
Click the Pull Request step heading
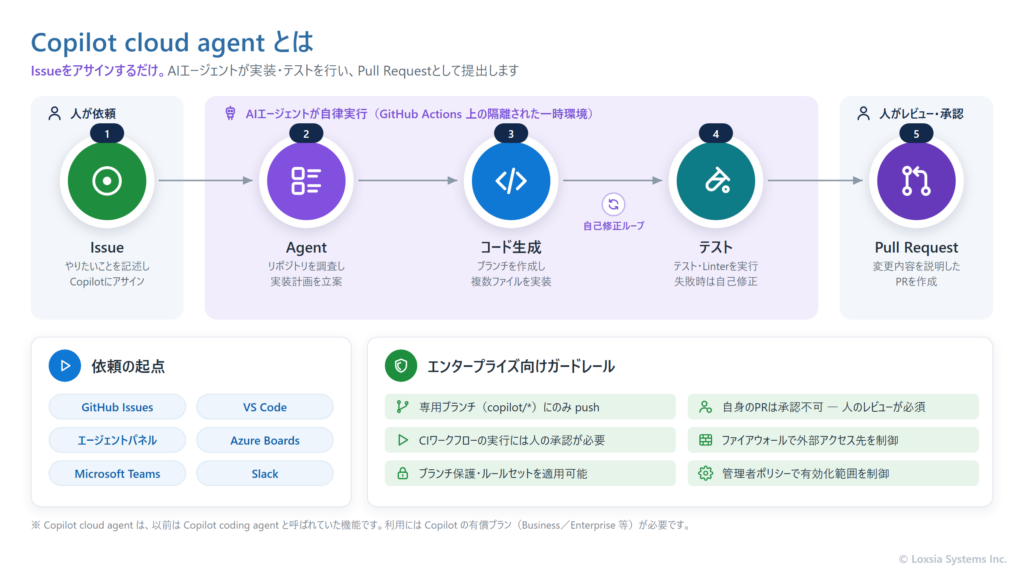click(916, 248)
